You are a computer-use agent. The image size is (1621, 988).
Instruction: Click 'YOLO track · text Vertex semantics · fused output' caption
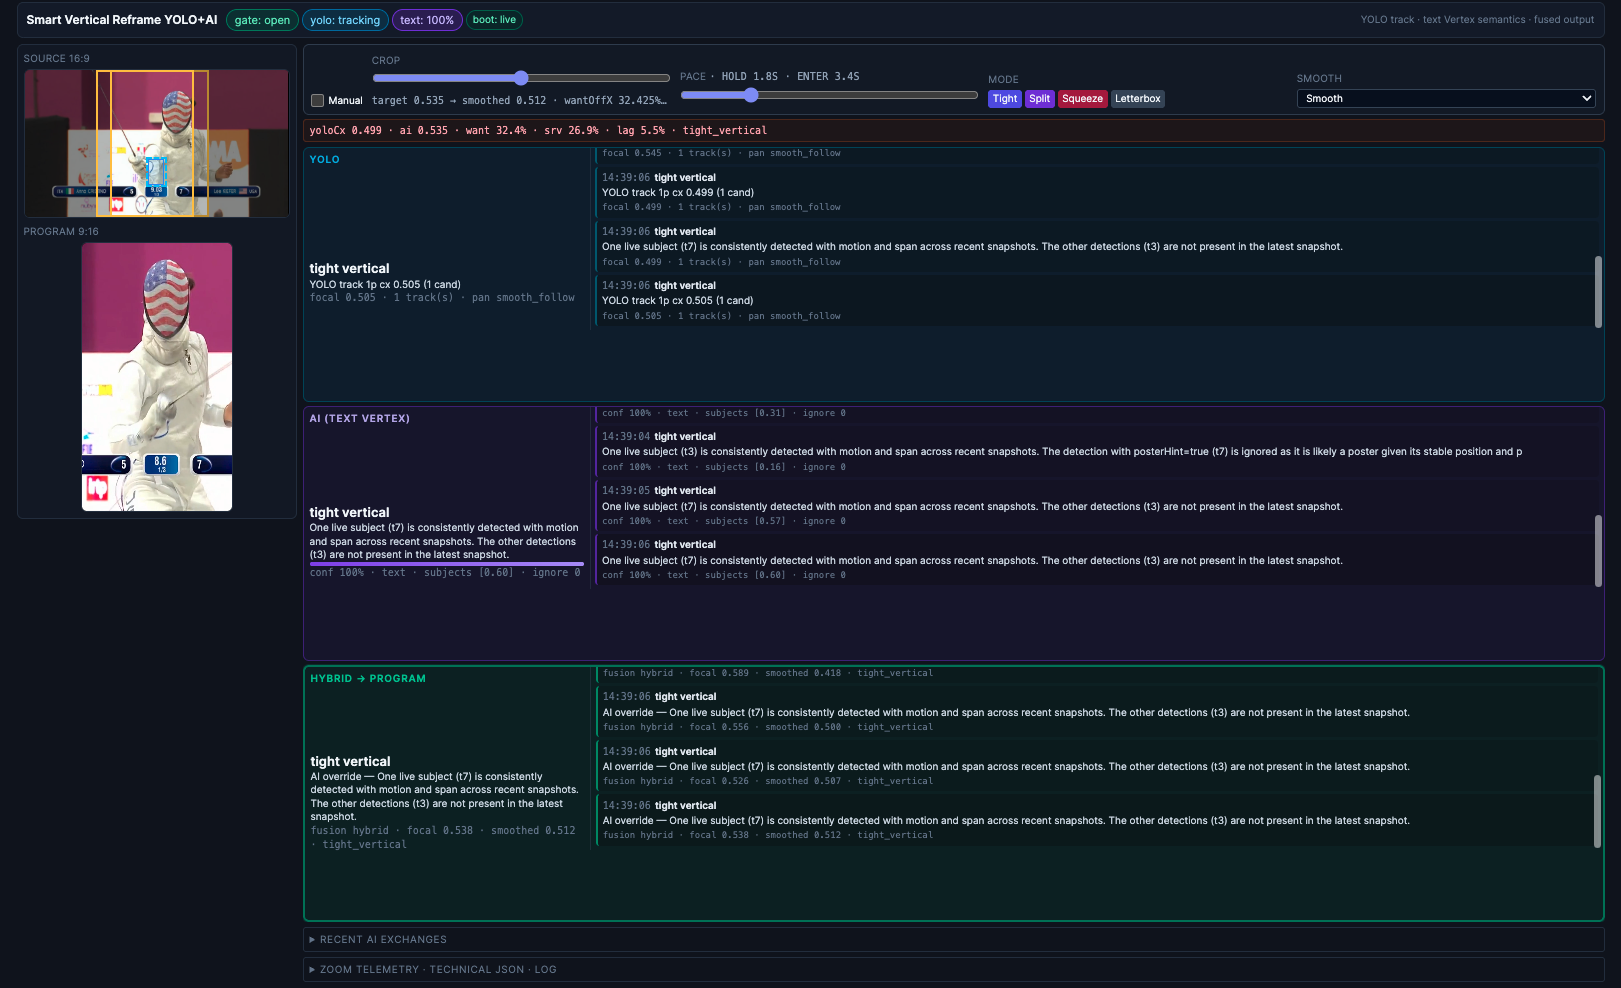tap(1477, 20)
